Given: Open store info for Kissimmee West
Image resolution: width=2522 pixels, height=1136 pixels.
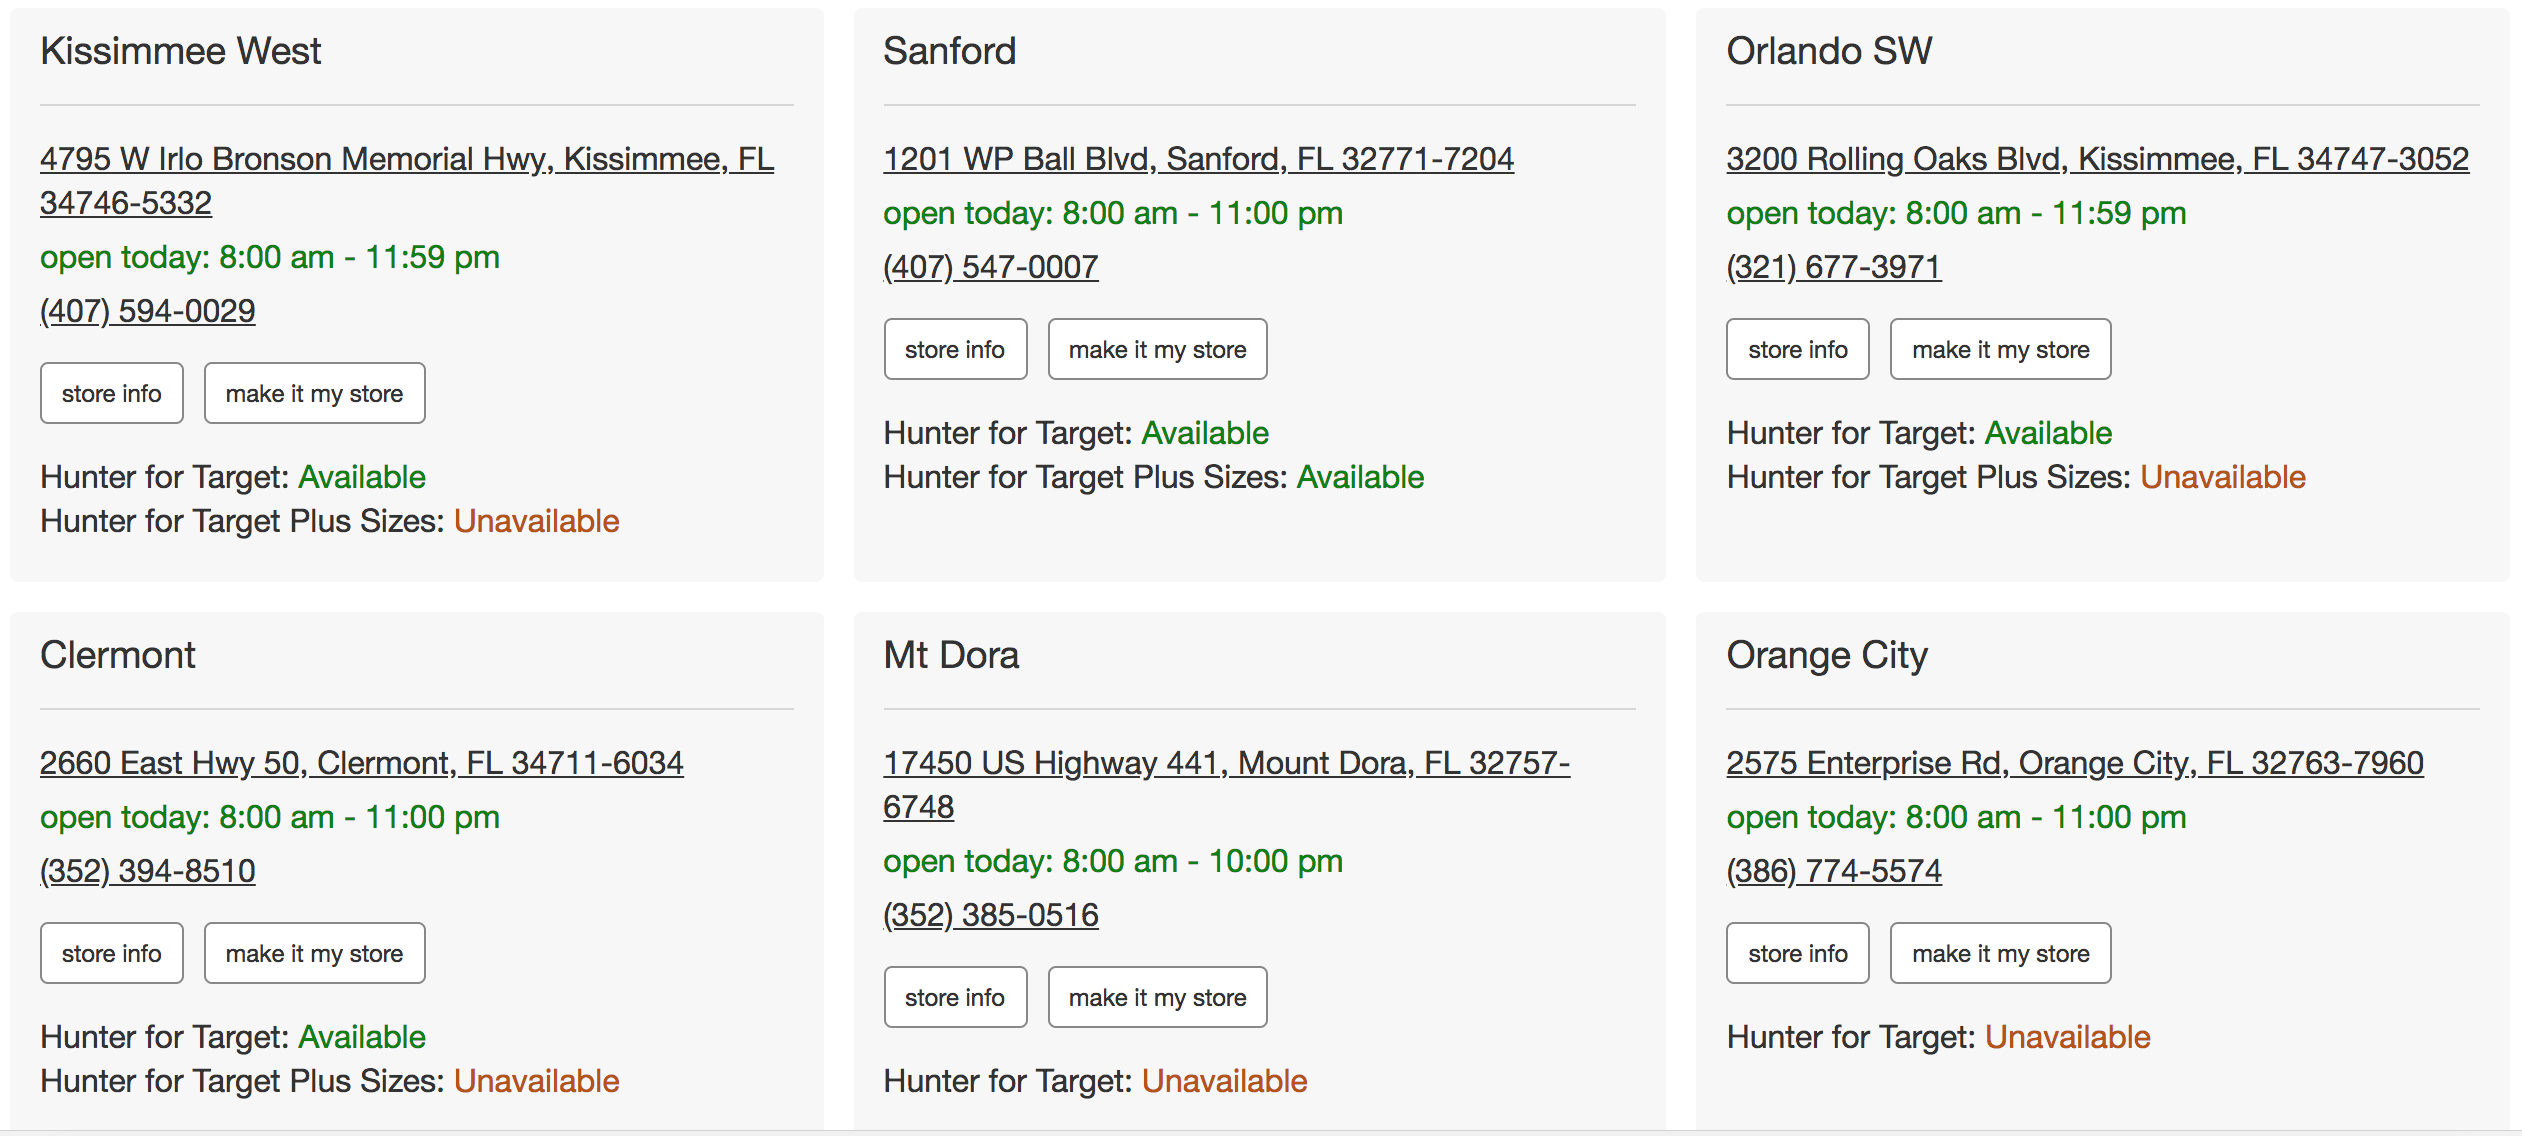Looking at the screenshot, I should (112, 393).
